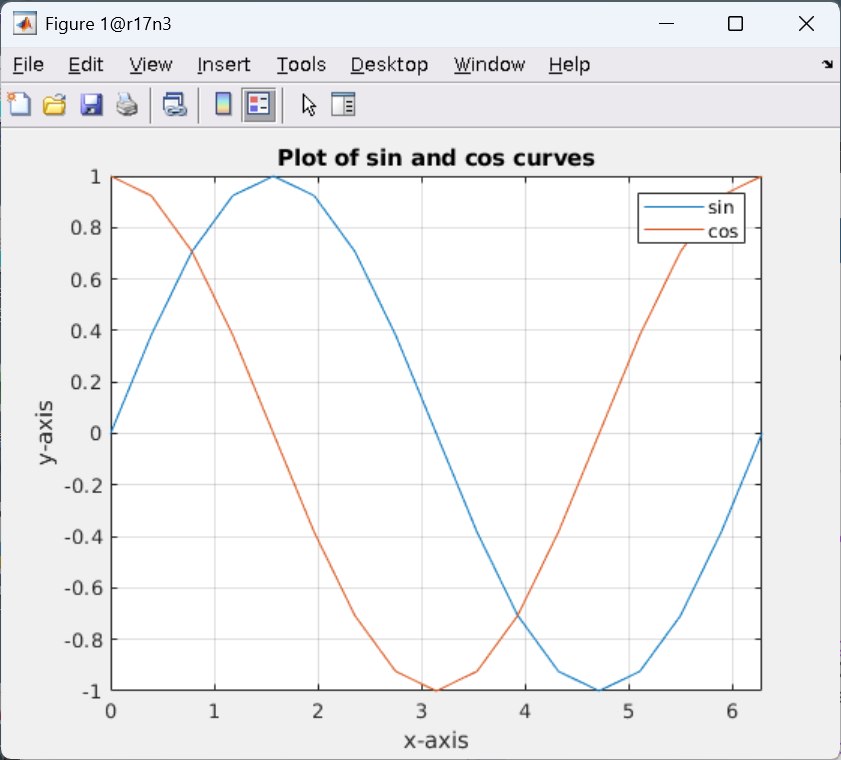Insert a colorbar from the toolbar

click(223, 104)
